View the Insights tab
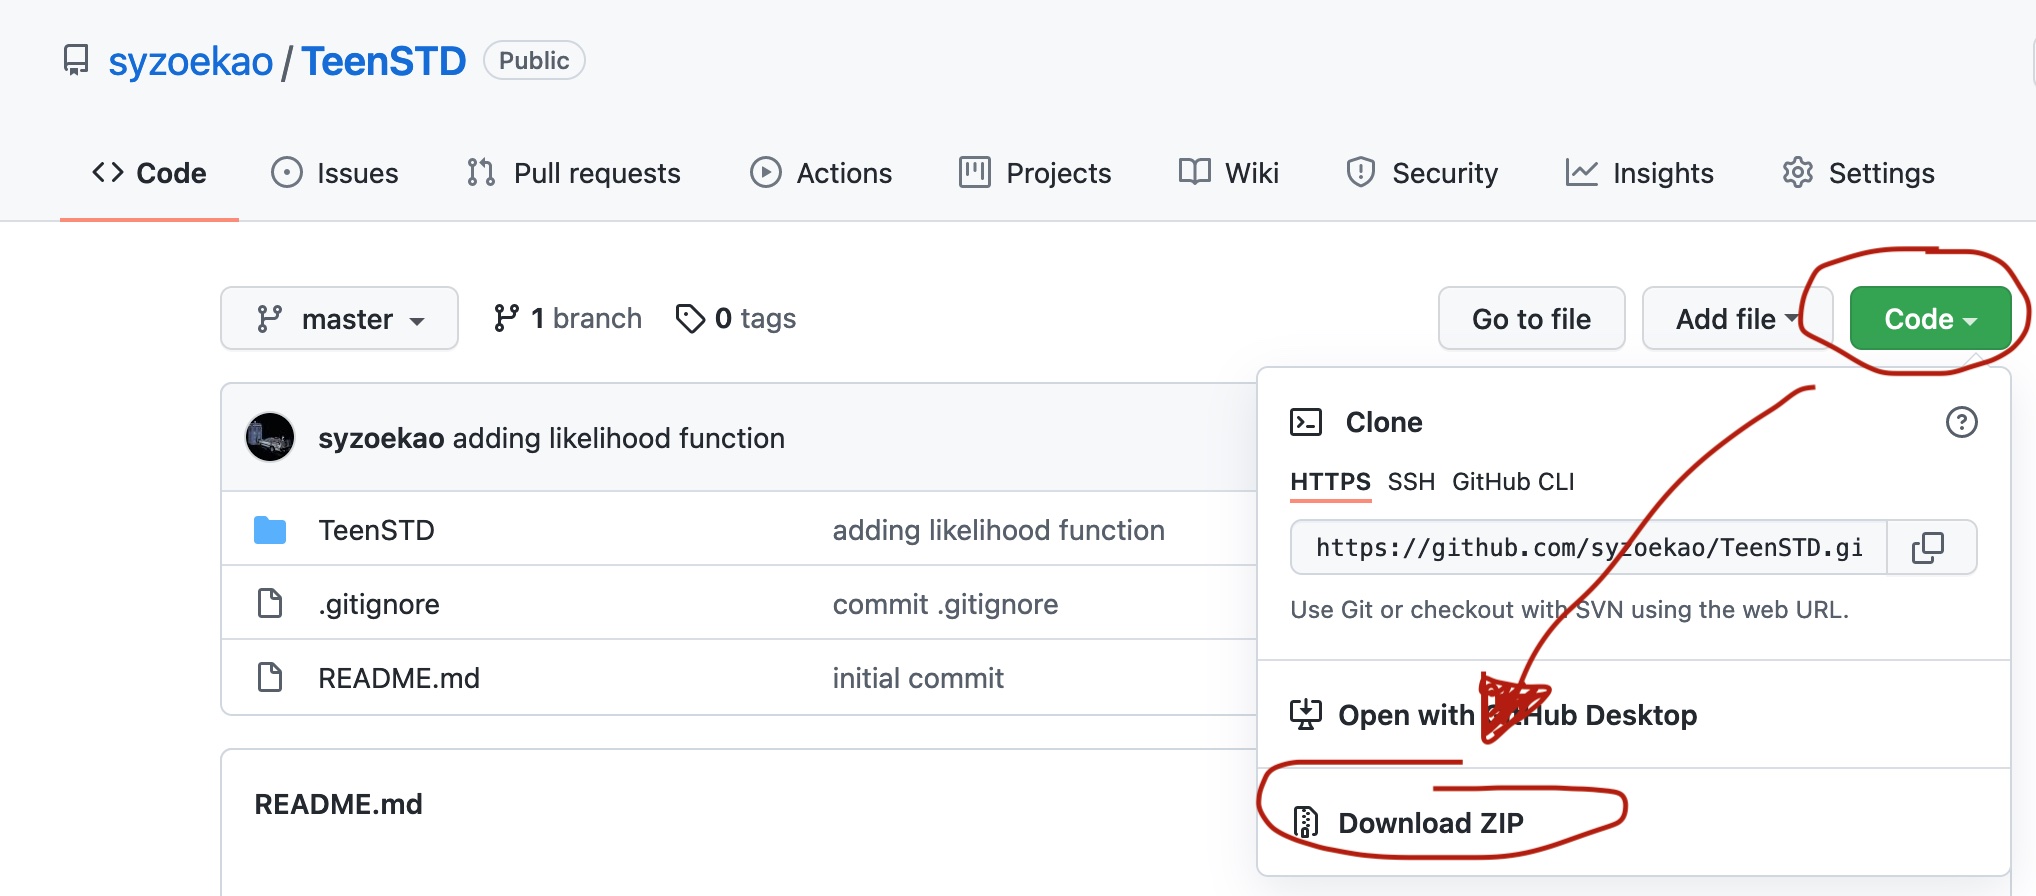The height and width of the screenshot is (896, 2036). coord(1640,173)
